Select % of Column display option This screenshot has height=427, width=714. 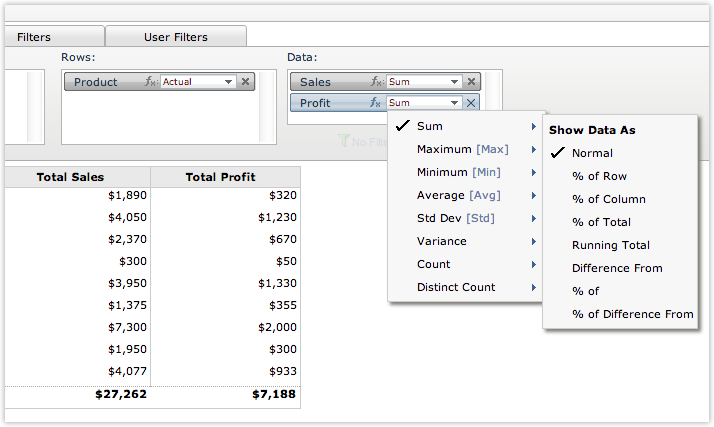[608, 199]
